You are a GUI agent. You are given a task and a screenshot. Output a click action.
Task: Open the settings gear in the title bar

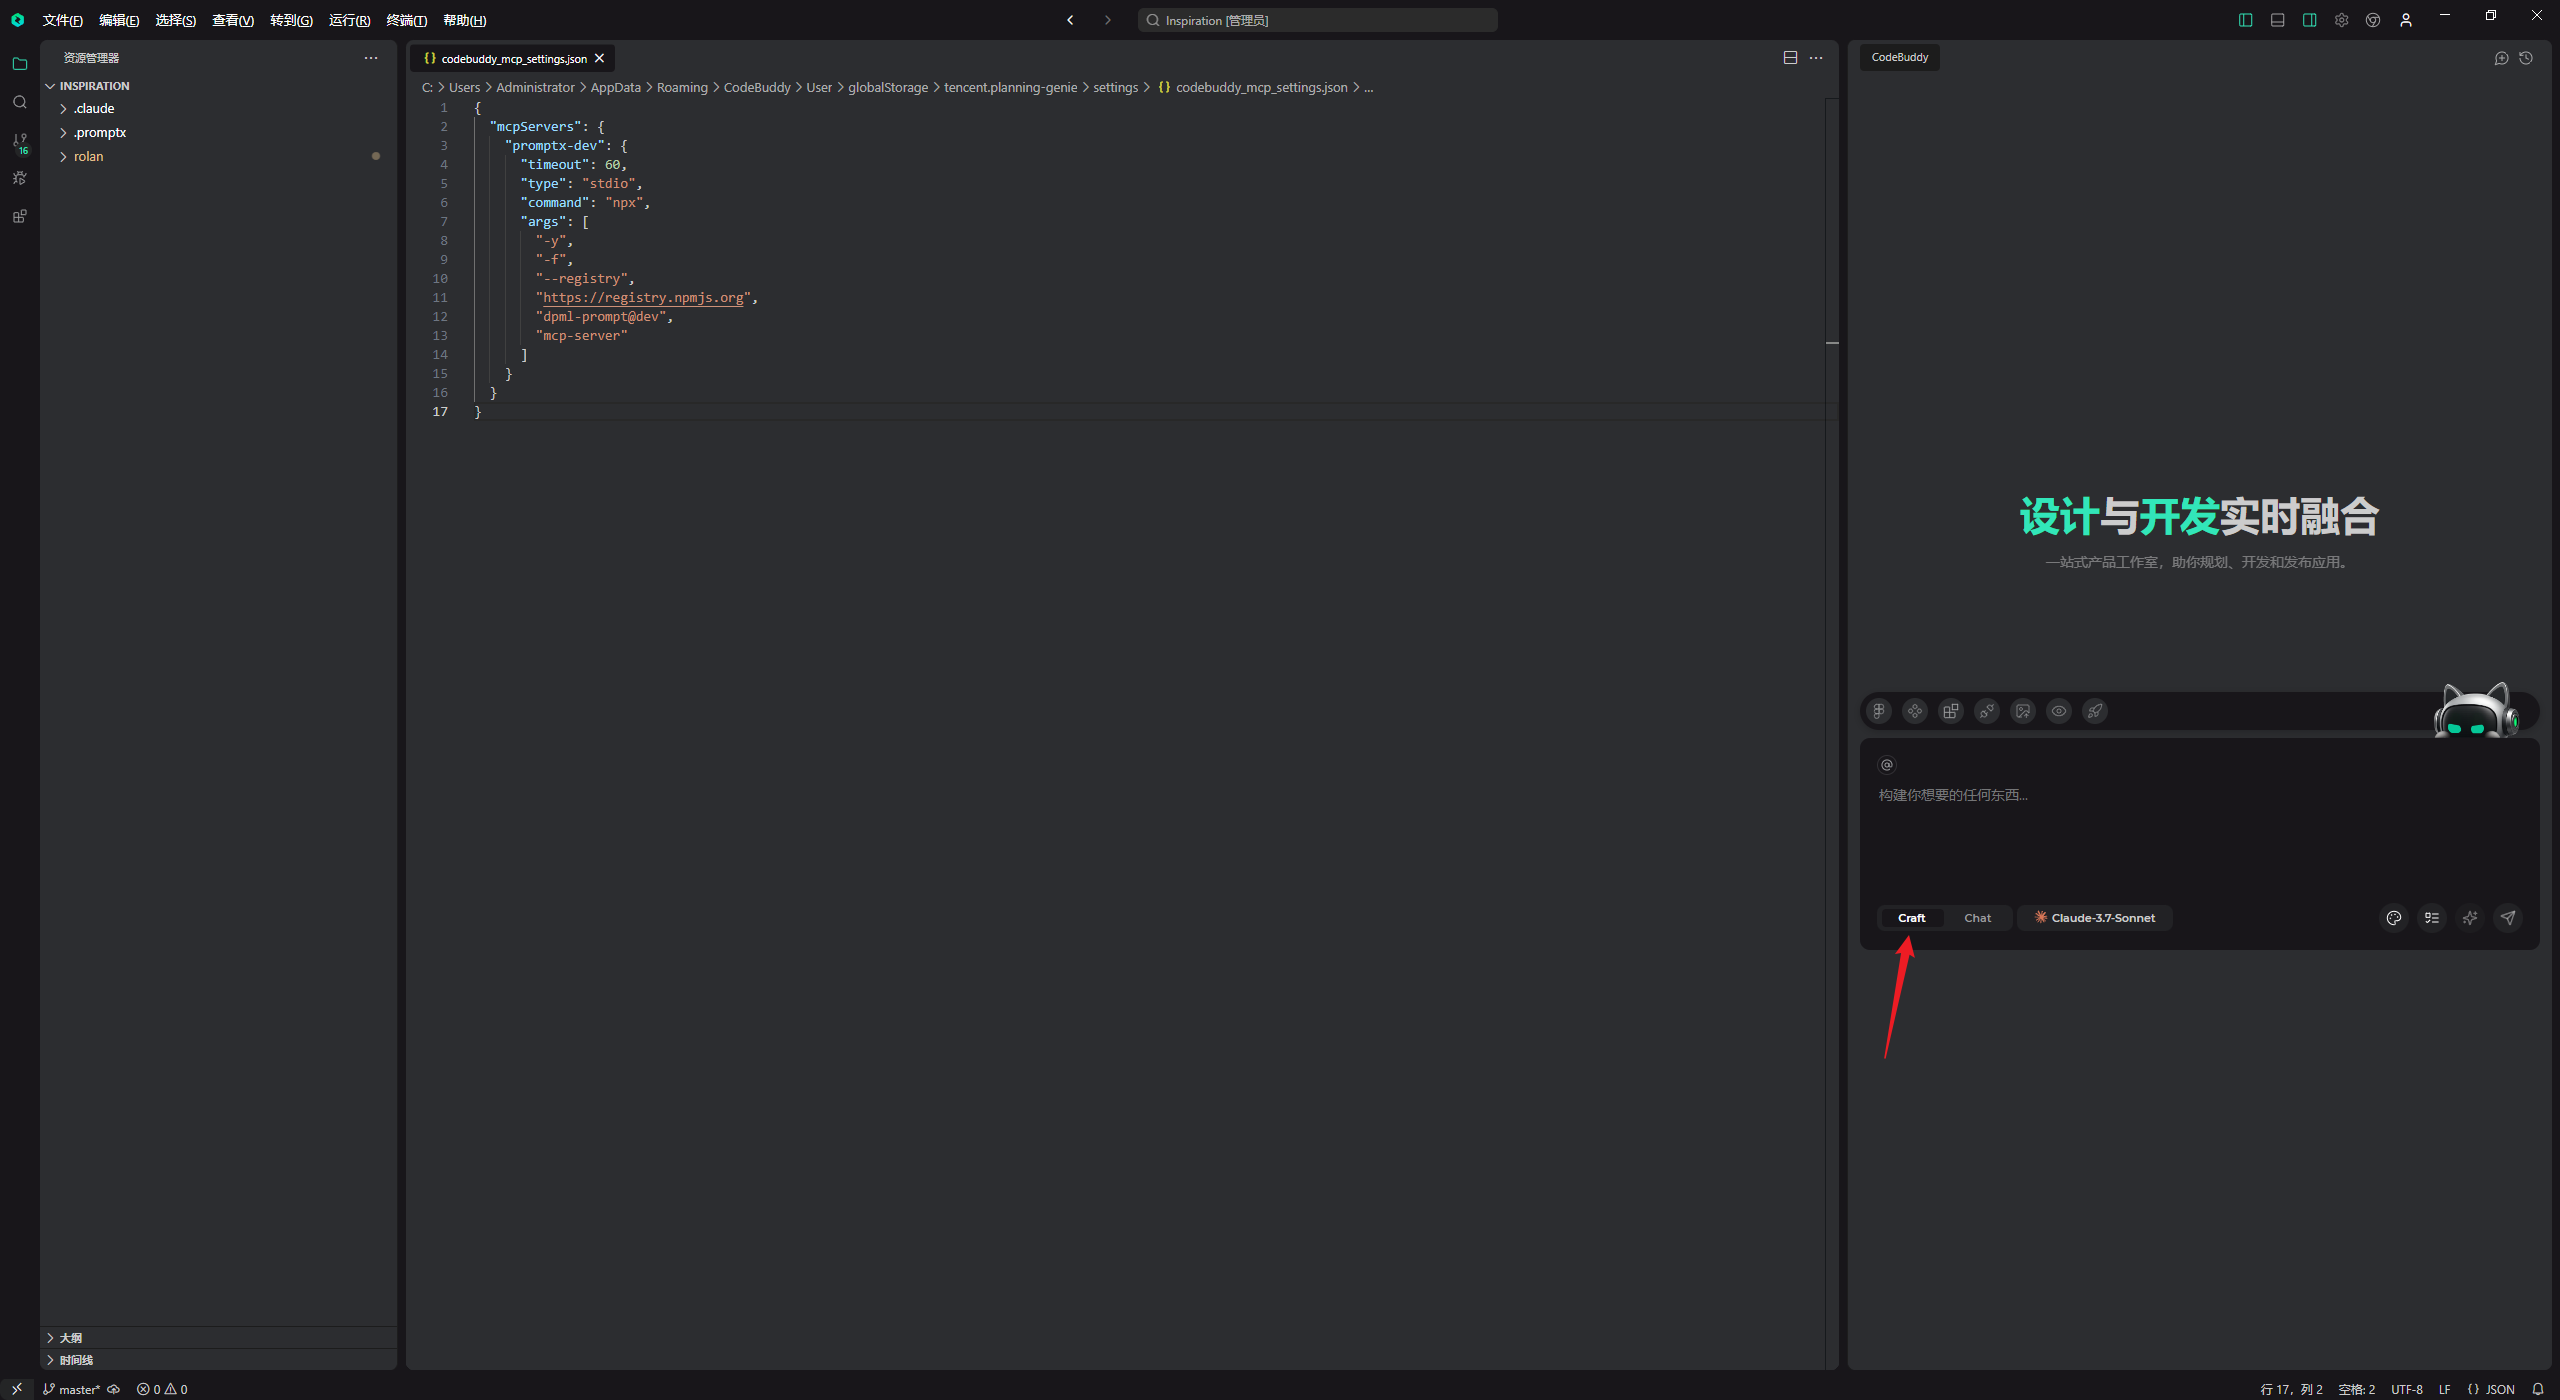point(2342,20)
